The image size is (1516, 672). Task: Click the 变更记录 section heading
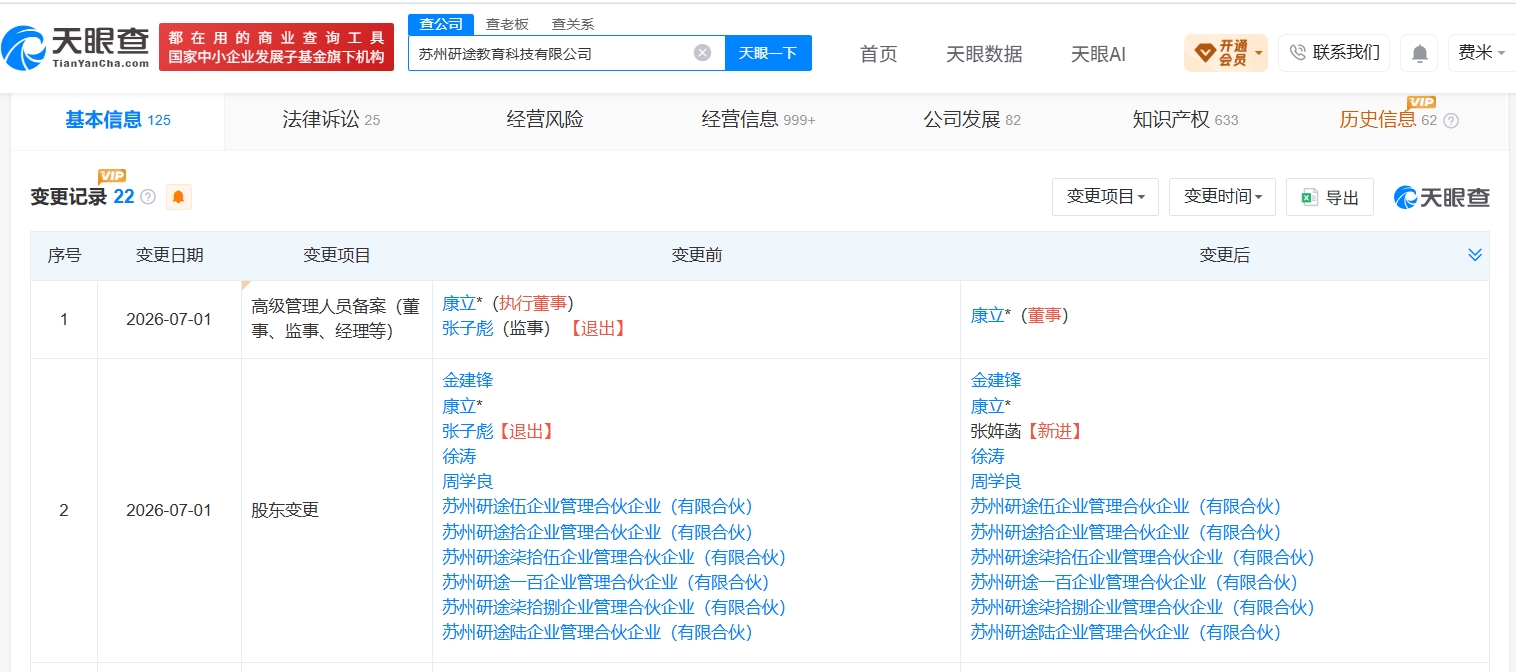tap(68, 197)
